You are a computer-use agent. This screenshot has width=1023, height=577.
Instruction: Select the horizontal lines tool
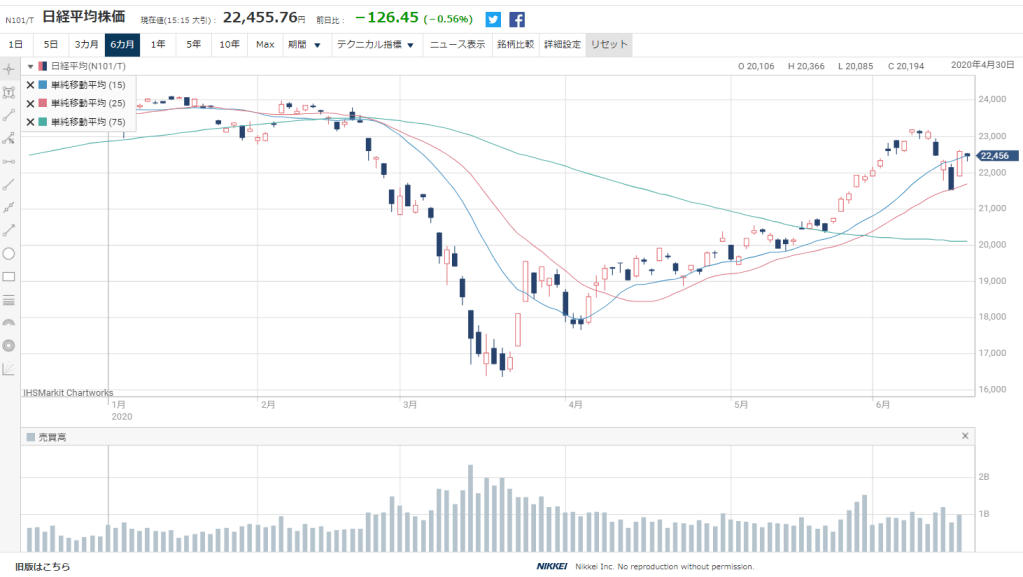tap(9, 299)
